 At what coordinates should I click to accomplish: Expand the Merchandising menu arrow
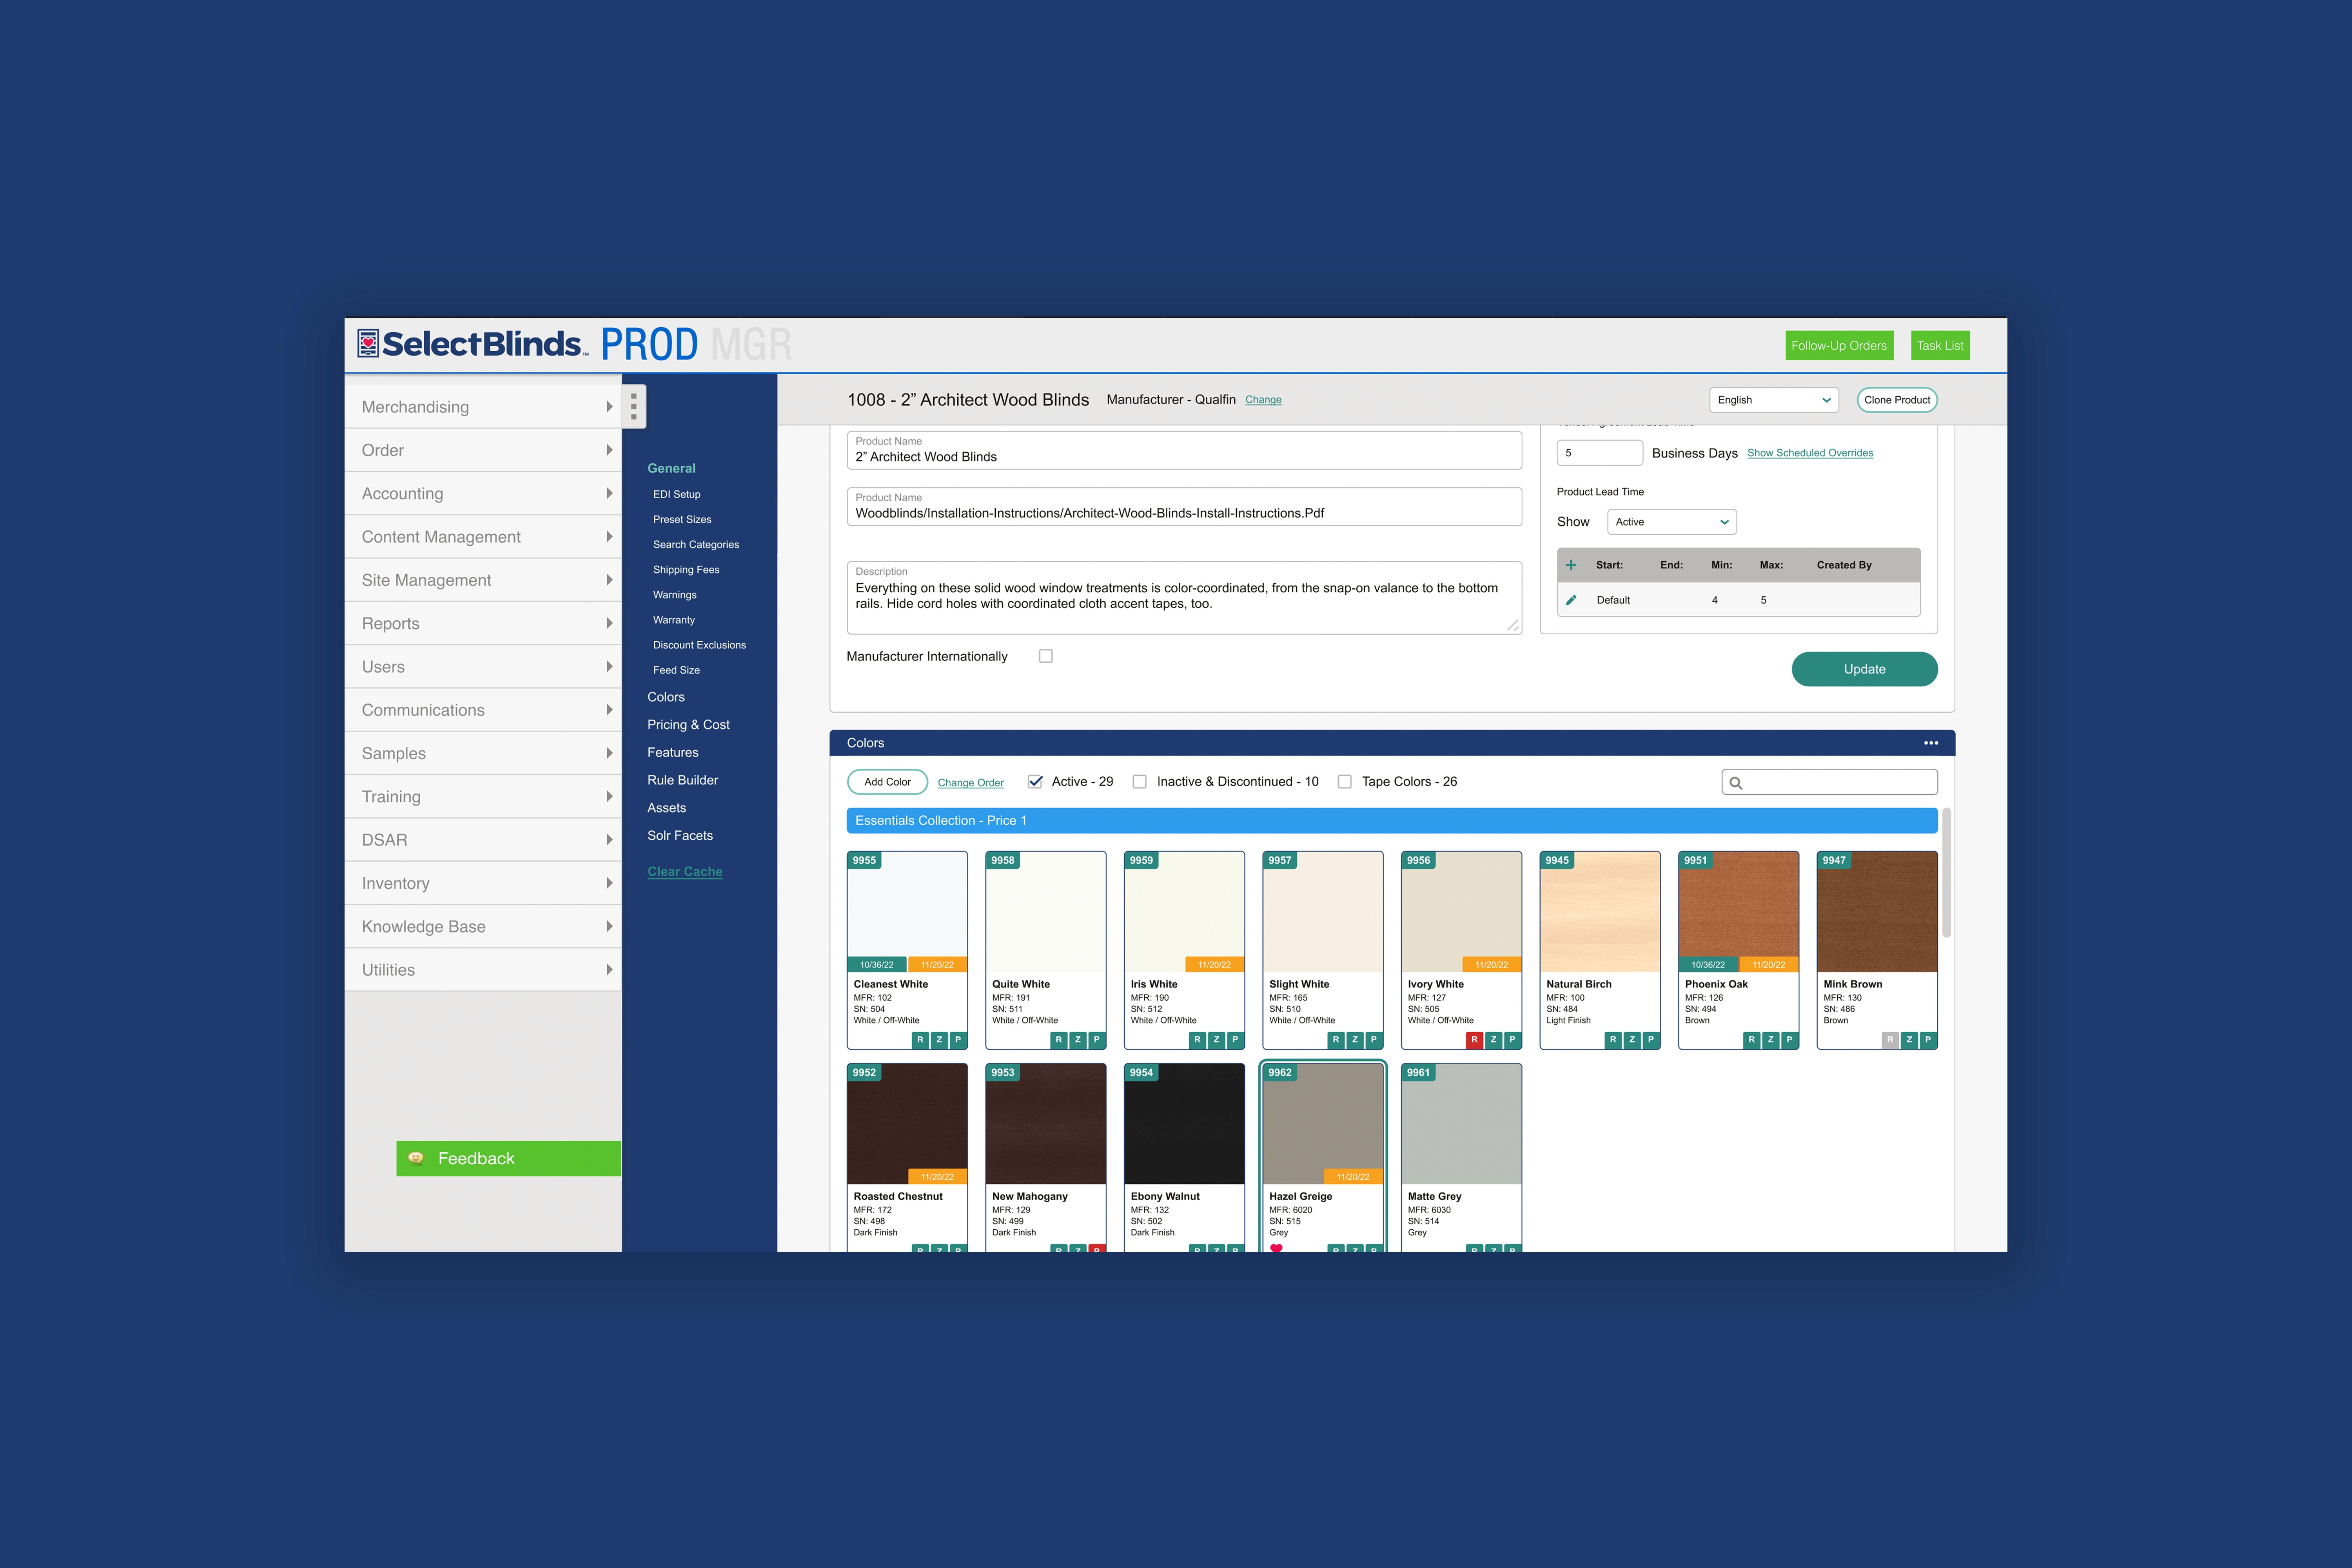[x=609, y=407]
